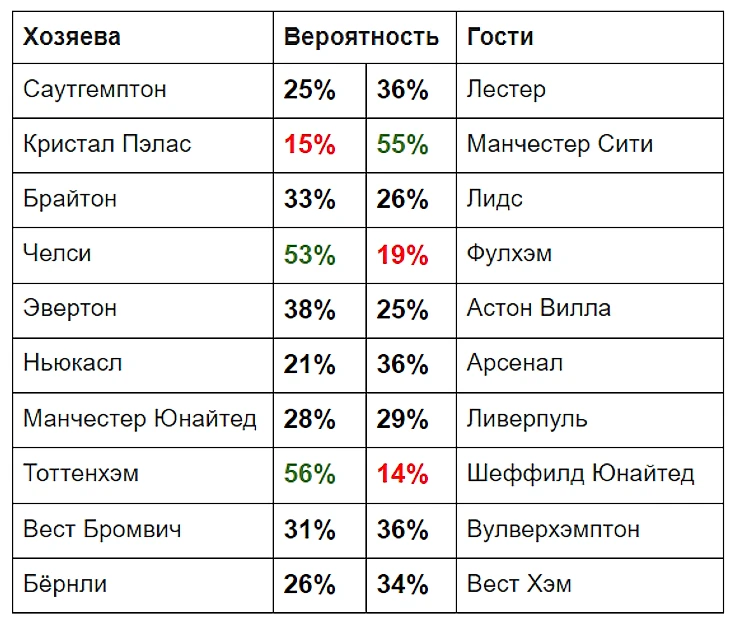Select the red 19% for Фулхэм
The height and width of the screenshot is (617, 730).
pyautogui.click(x=402, y=255)
